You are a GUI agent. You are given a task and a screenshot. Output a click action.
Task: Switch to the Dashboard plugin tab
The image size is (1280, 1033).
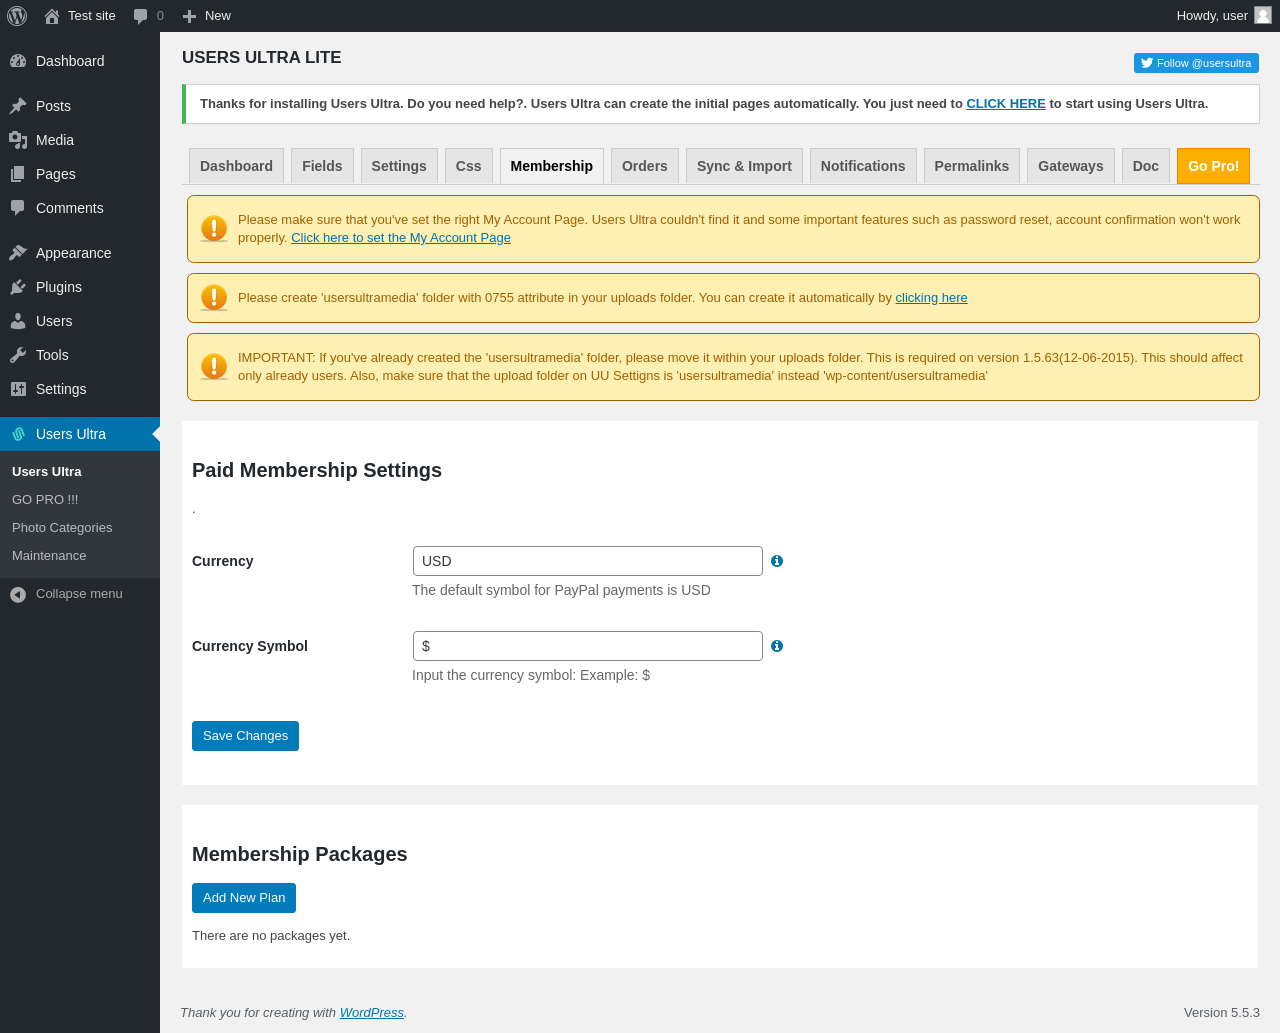(x=236, y=166)
